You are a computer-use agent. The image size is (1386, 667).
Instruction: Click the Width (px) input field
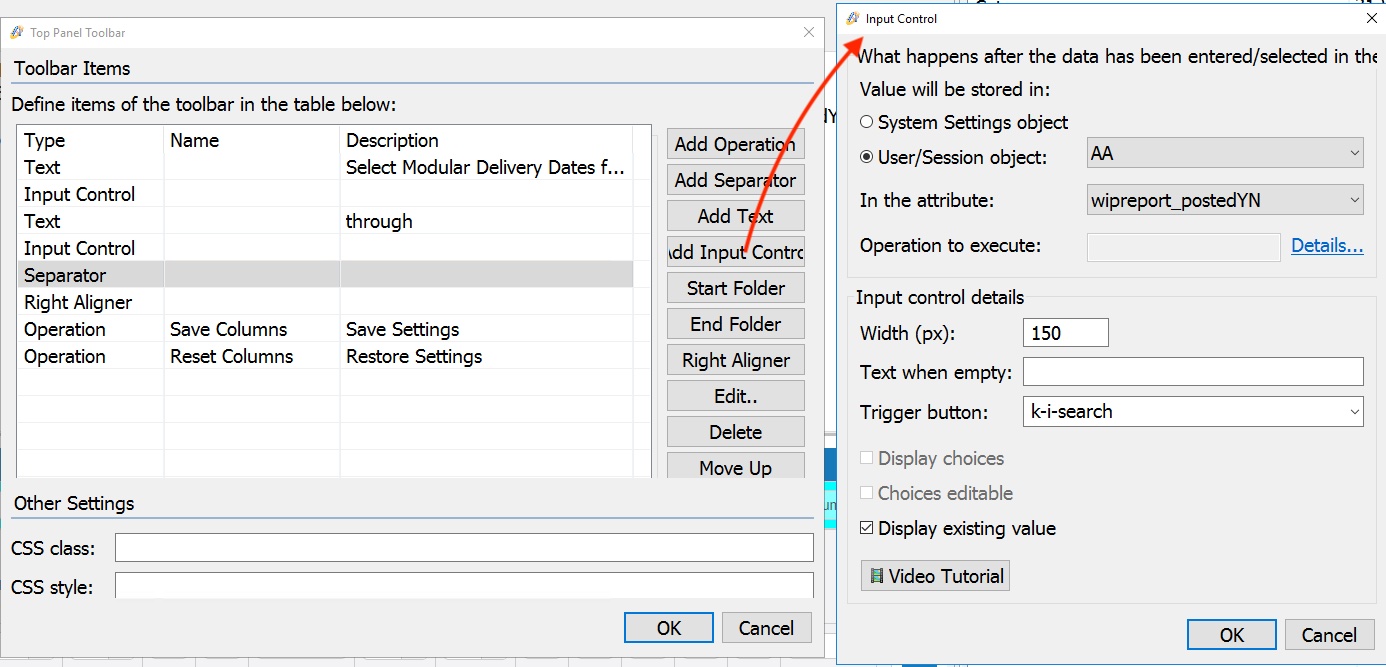click(1066, 333)
